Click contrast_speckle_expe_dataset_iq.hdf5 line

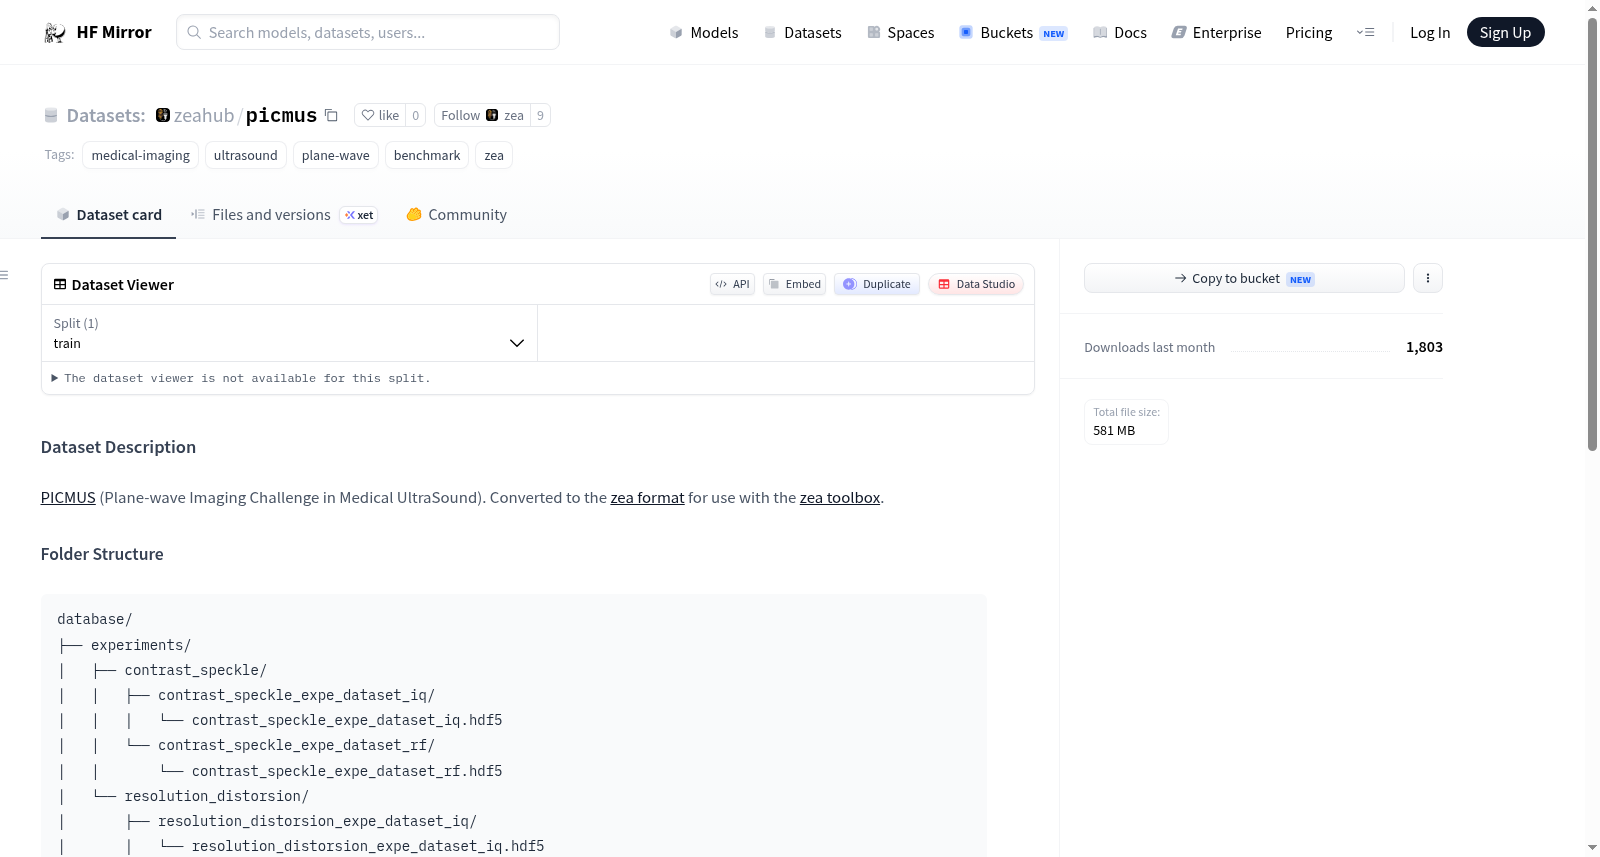(347, 720)
